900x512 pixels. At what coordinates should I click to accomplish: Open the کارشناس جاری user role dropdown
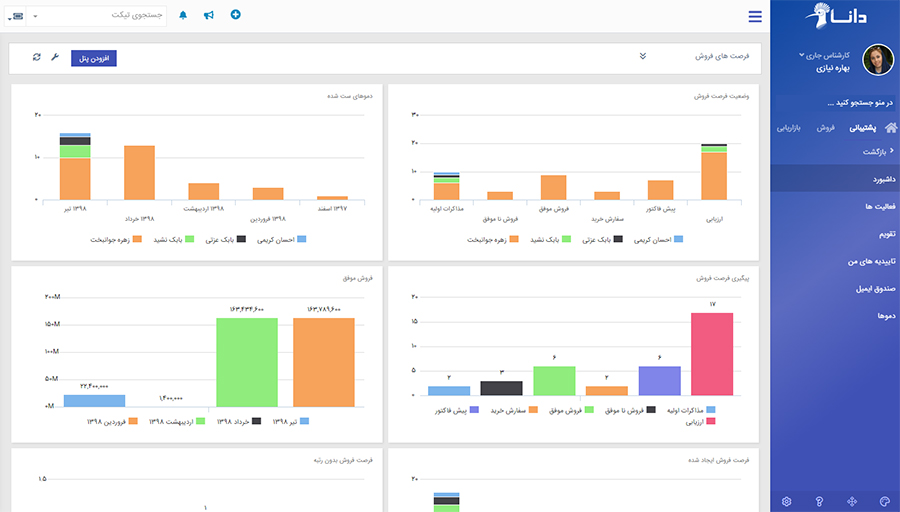(x=826, y=55)
